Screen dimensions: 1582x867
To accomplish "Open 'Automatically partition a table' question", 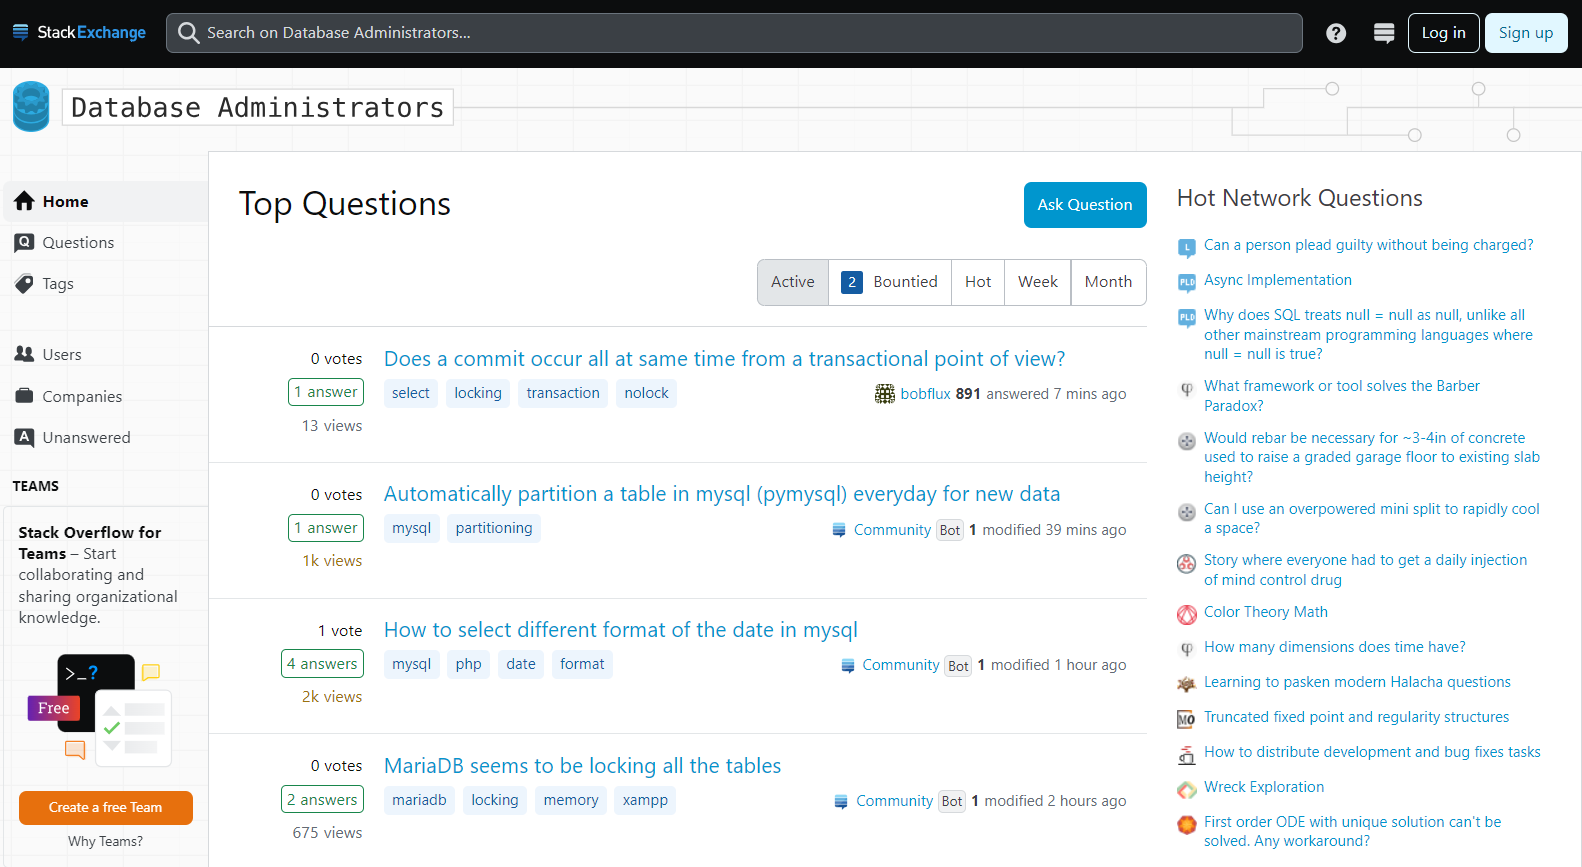I will tap(722, 494).
